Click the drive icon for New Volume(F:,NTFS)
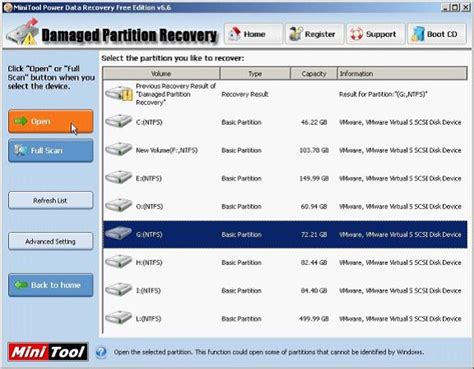Screen dimensions: 474x369 click(119, 149)
